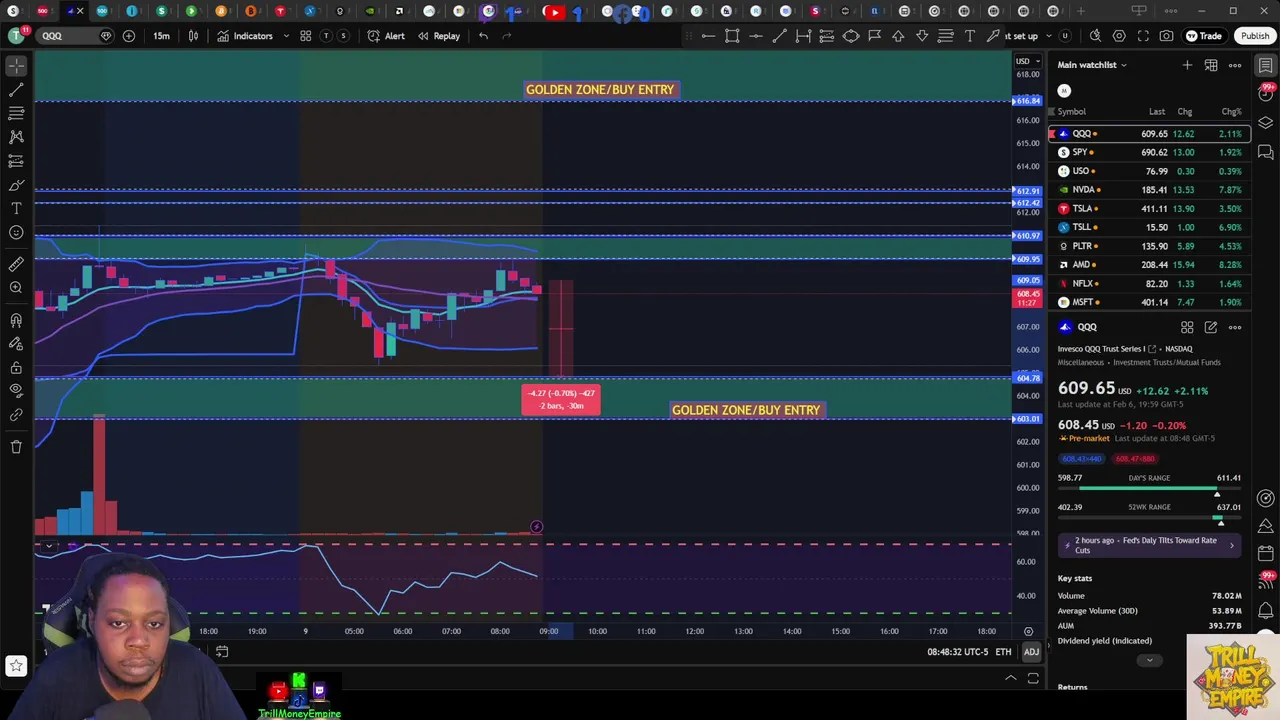
Task: Toggle the favorites star in bottom left
Action: point(16,665)
